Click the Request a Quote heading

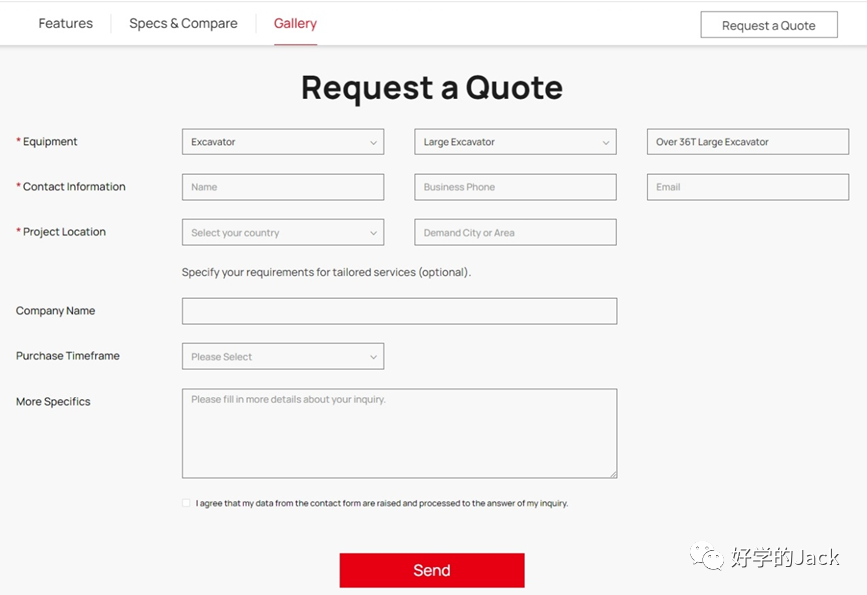pyautogui.click(x=432, y=87)
